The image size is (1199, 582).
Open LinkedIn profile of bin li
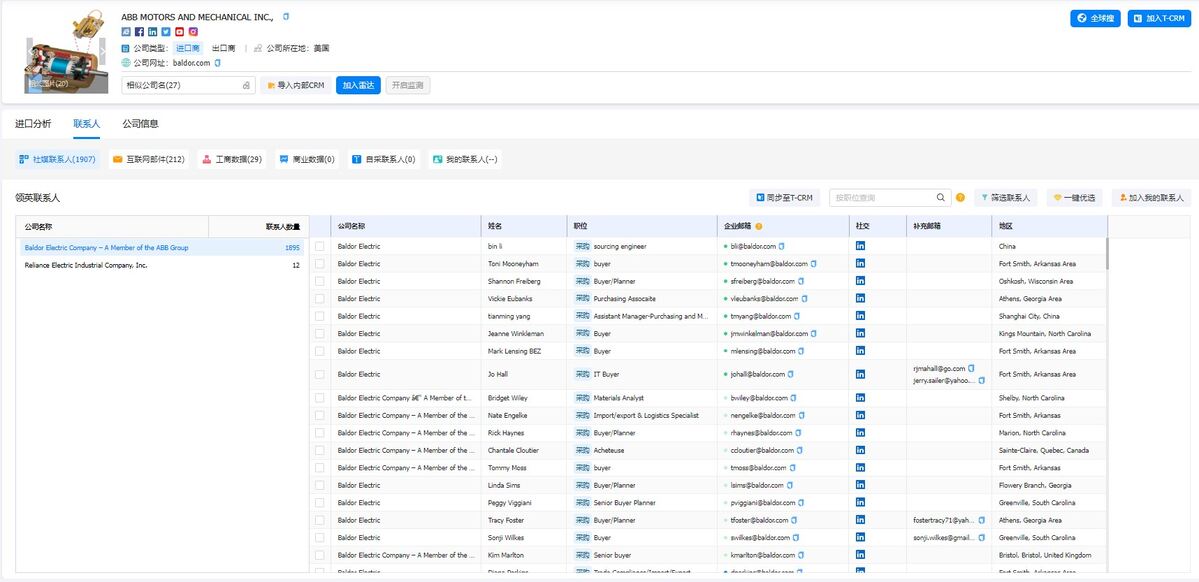tap(860, 246)
